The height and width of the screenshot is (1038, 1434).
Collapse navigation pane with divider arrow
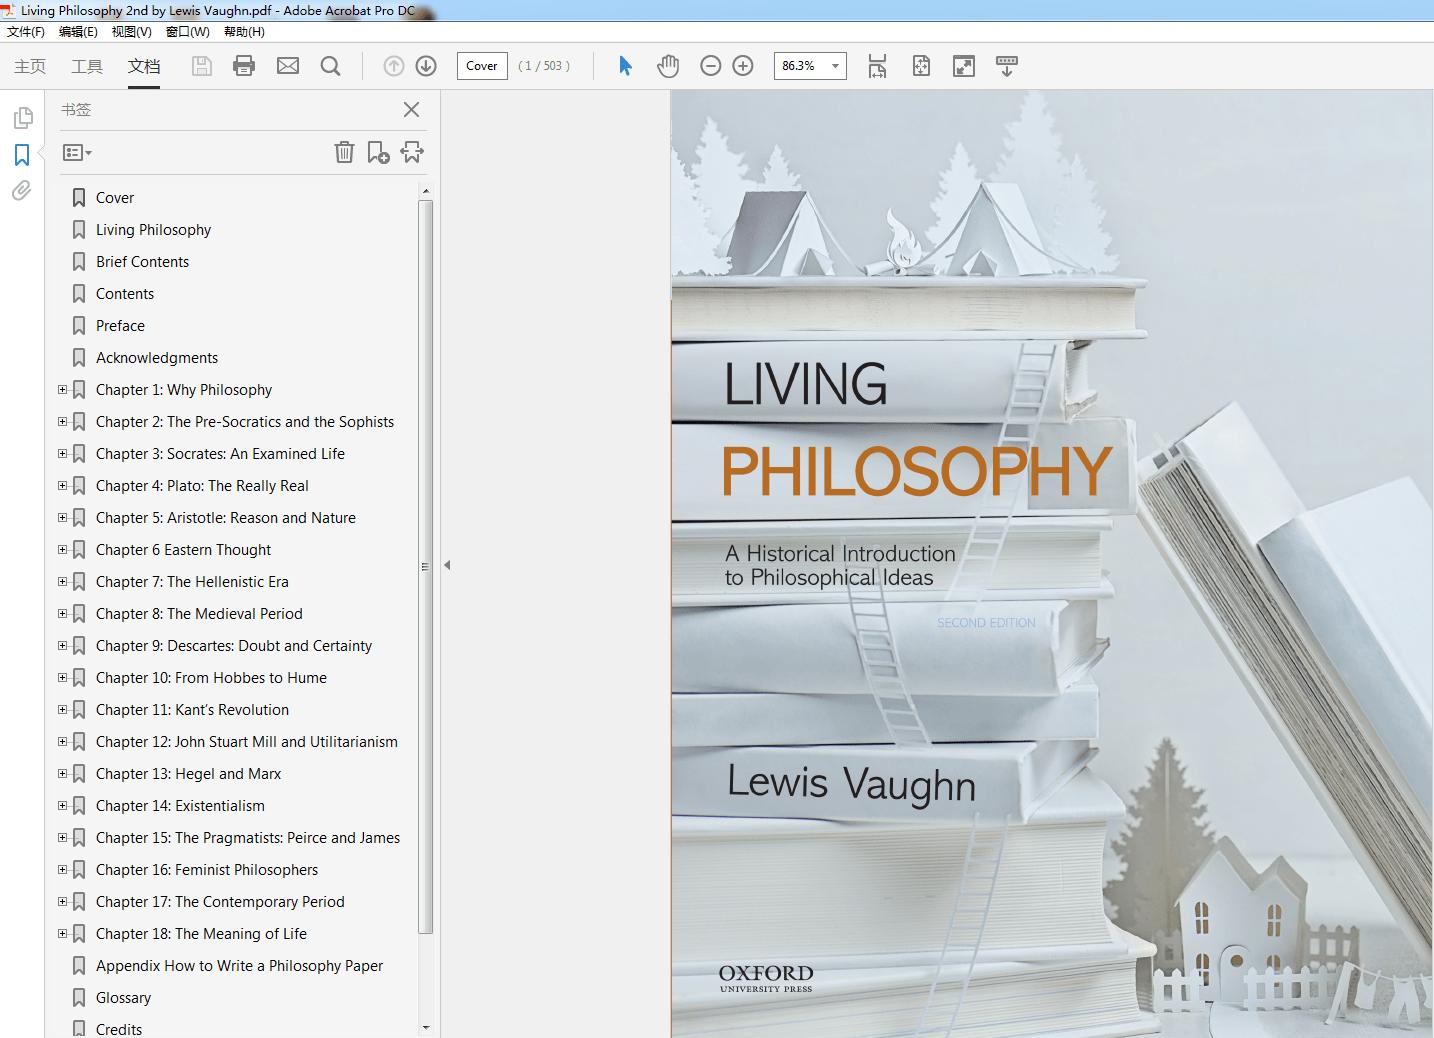[x=447, y=565]
